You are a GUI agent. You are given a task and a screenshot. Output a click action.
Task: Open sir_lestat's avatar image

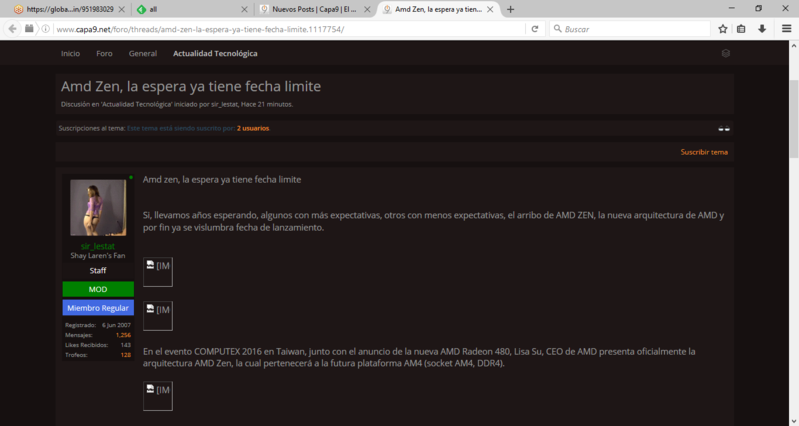coord(98,207)
